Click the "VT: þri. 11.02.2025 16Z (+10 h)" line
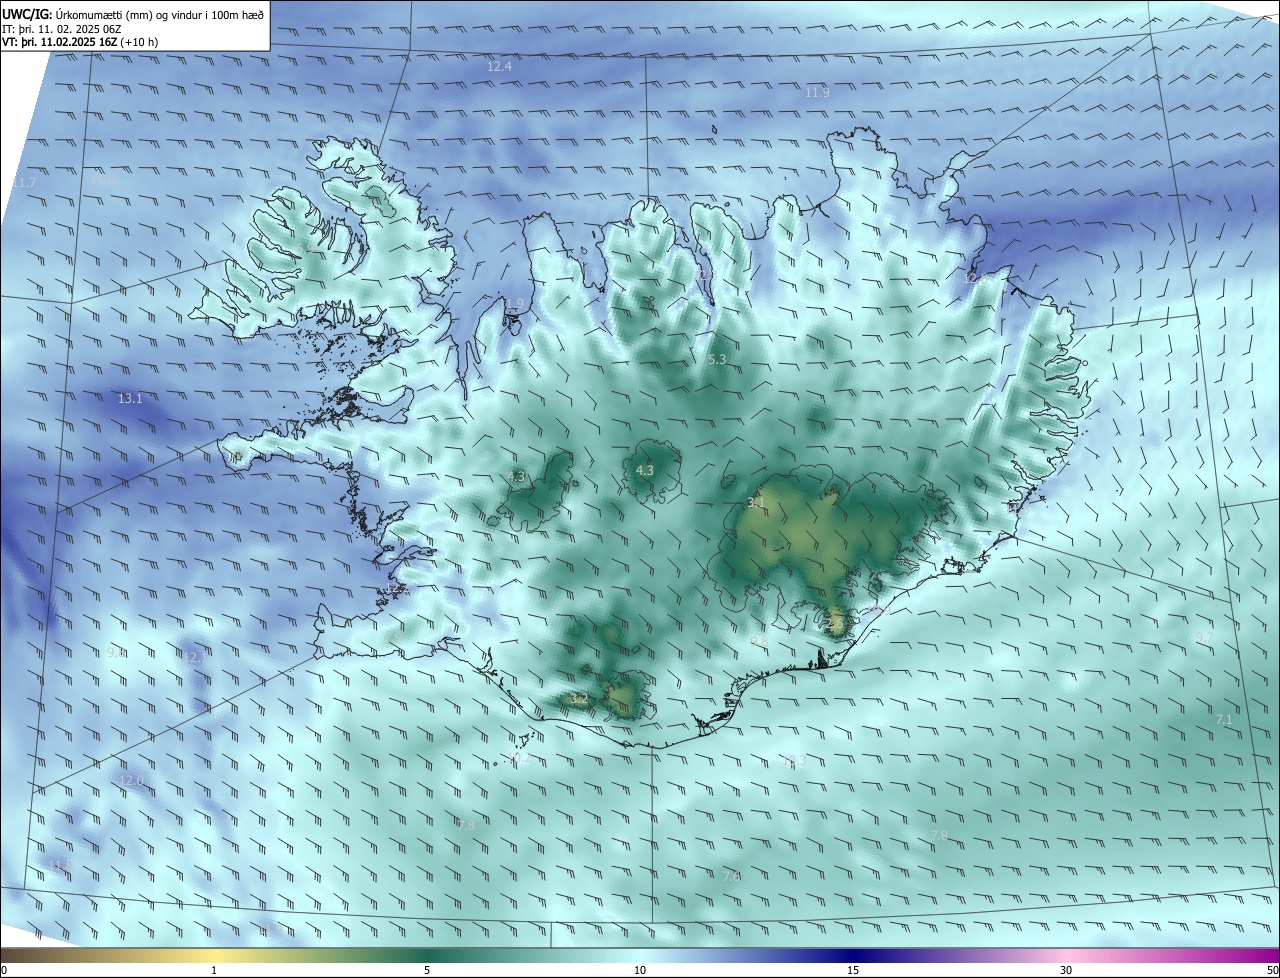Image resolution: width=1280 pixels, height=978 pixels. tap(80, 42)
